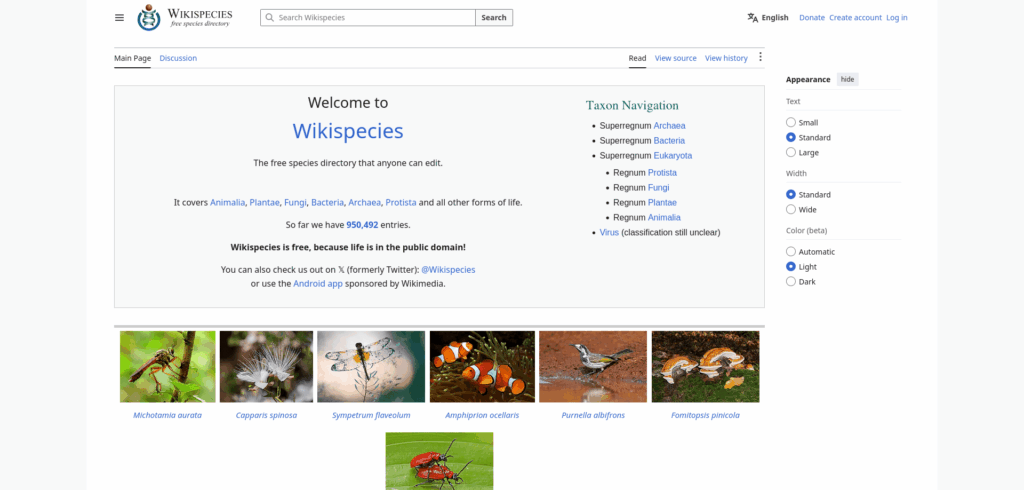Image resolution: width=1024 pixels, height=490 pixels.
Task: Open the @Wikispecies Twitter link
Action: click(448, 269)
